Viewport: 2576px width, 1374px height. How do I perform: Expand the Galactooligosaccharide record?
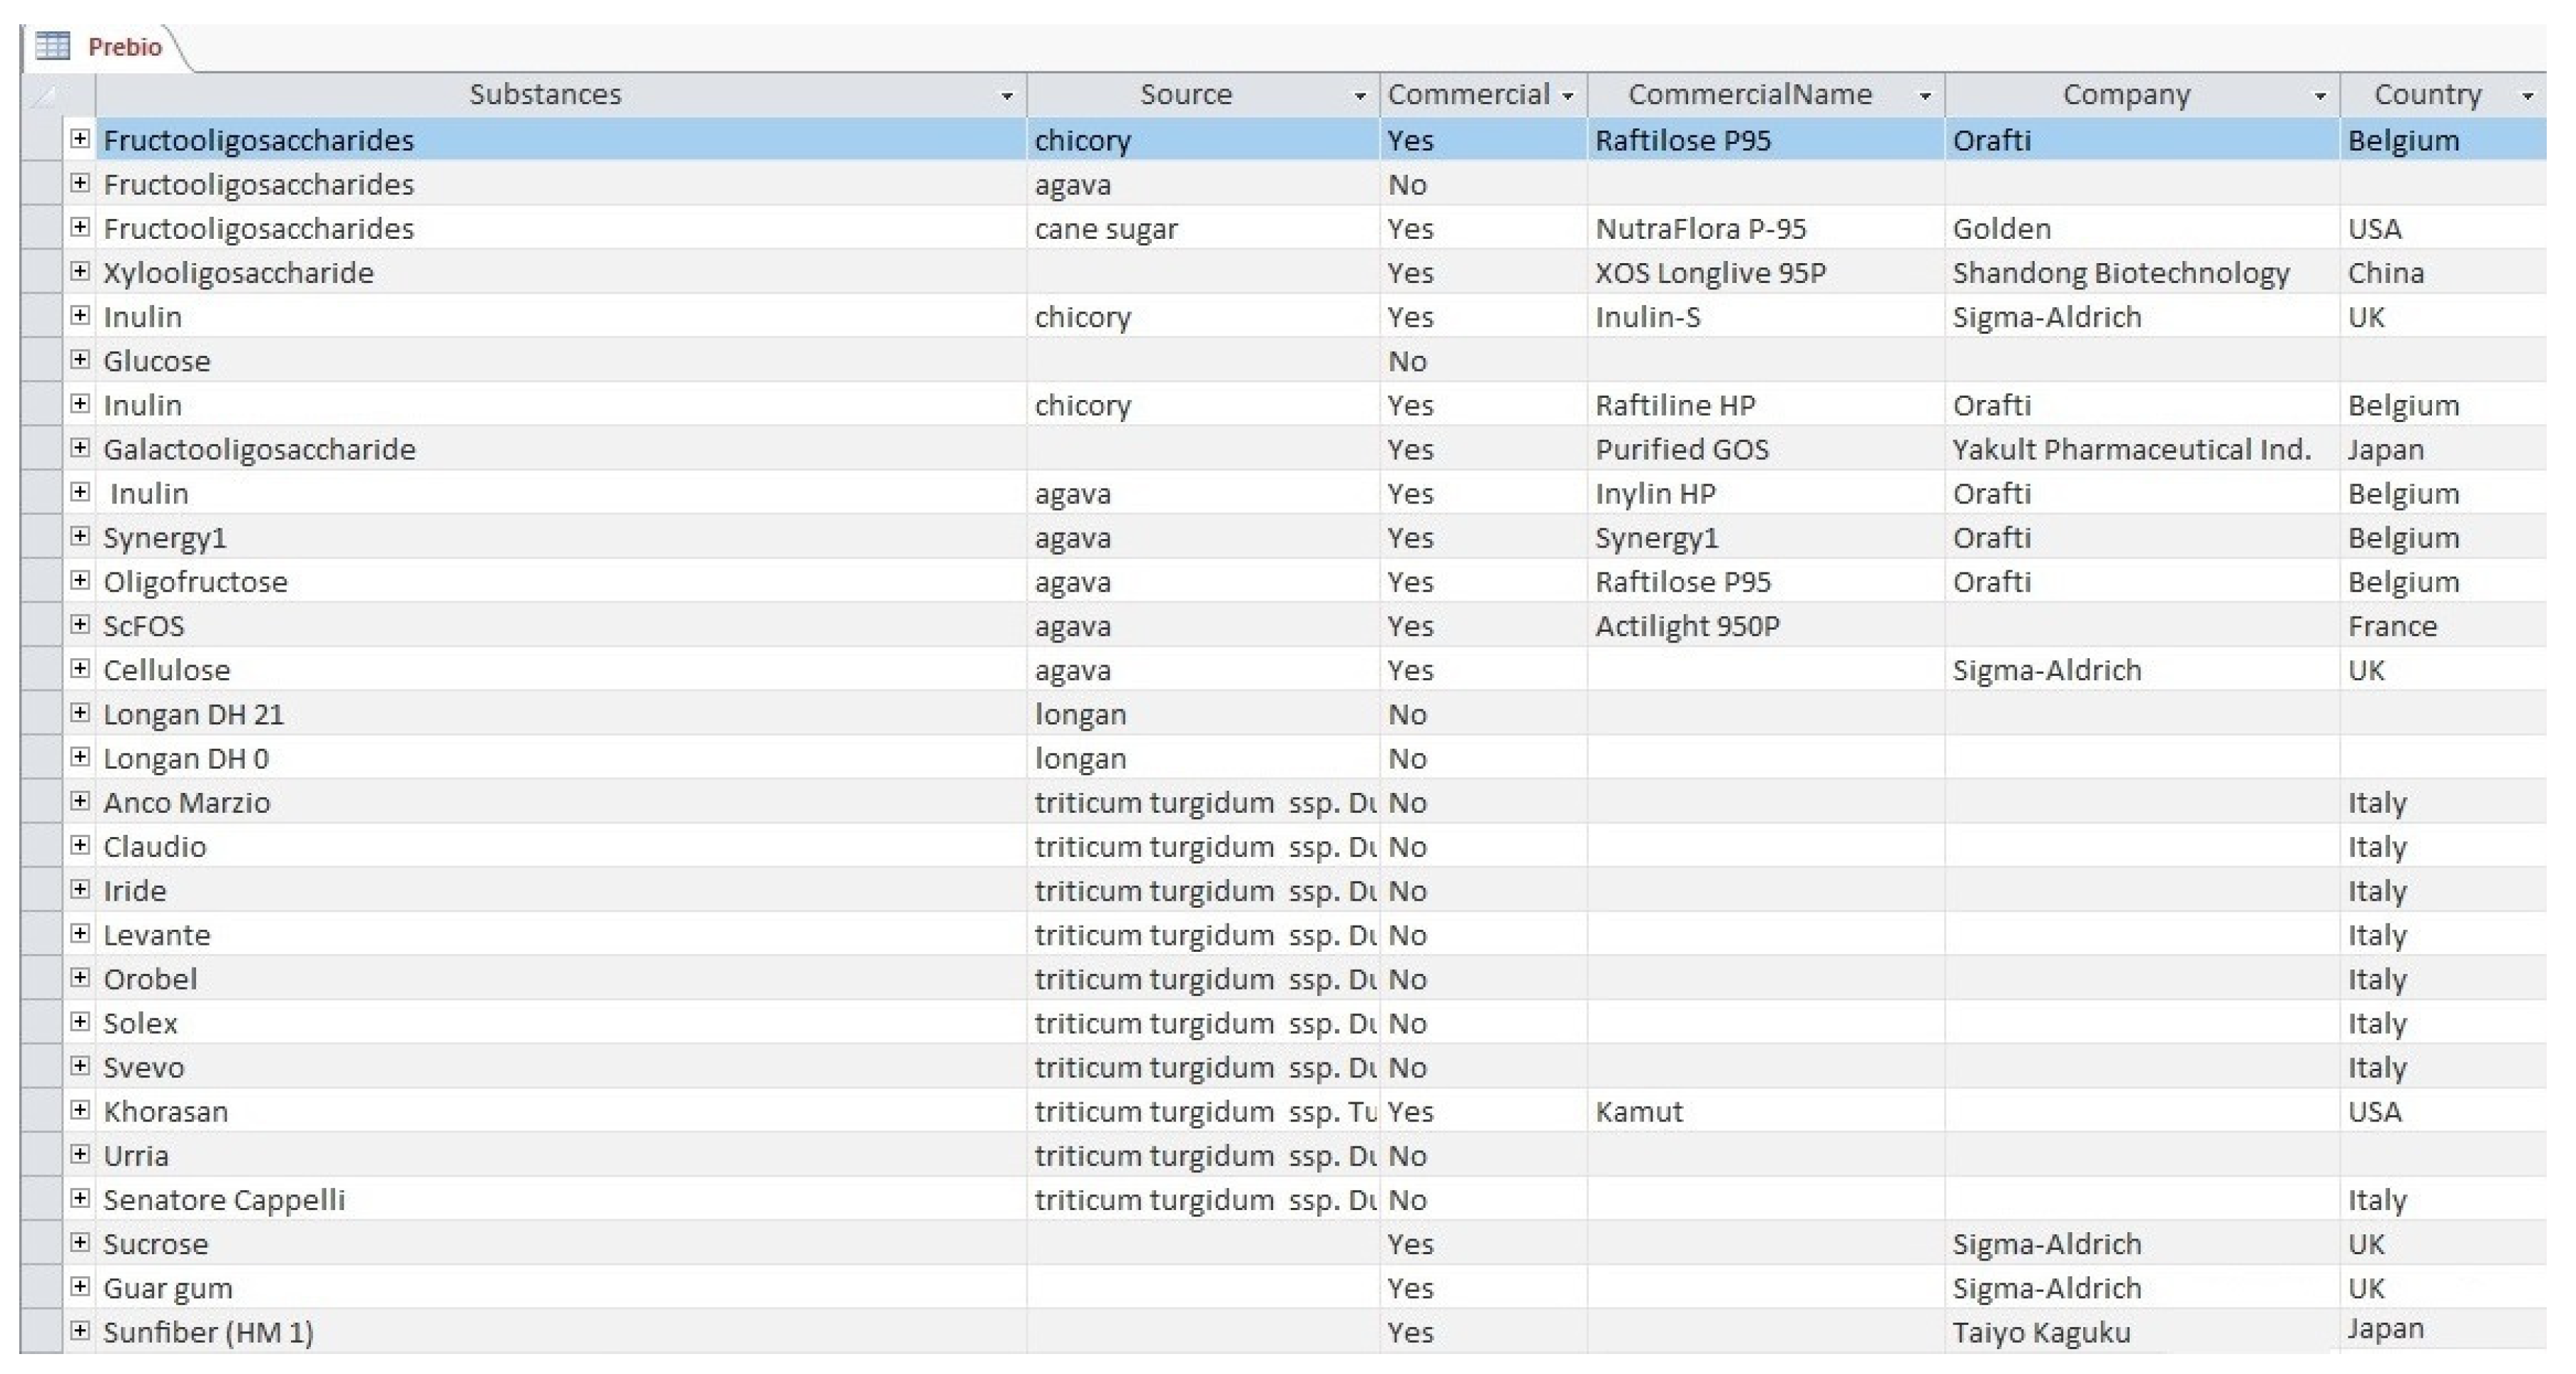coord(80,448)
